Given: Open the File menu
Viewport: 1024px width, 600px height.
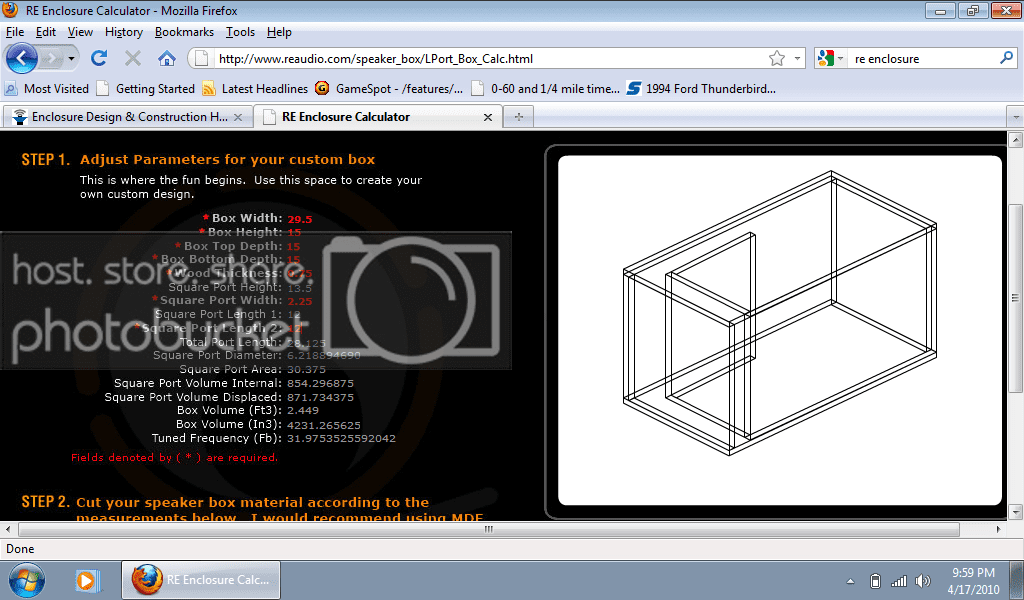Looking at the screenshot, I should tap(15, 32).
